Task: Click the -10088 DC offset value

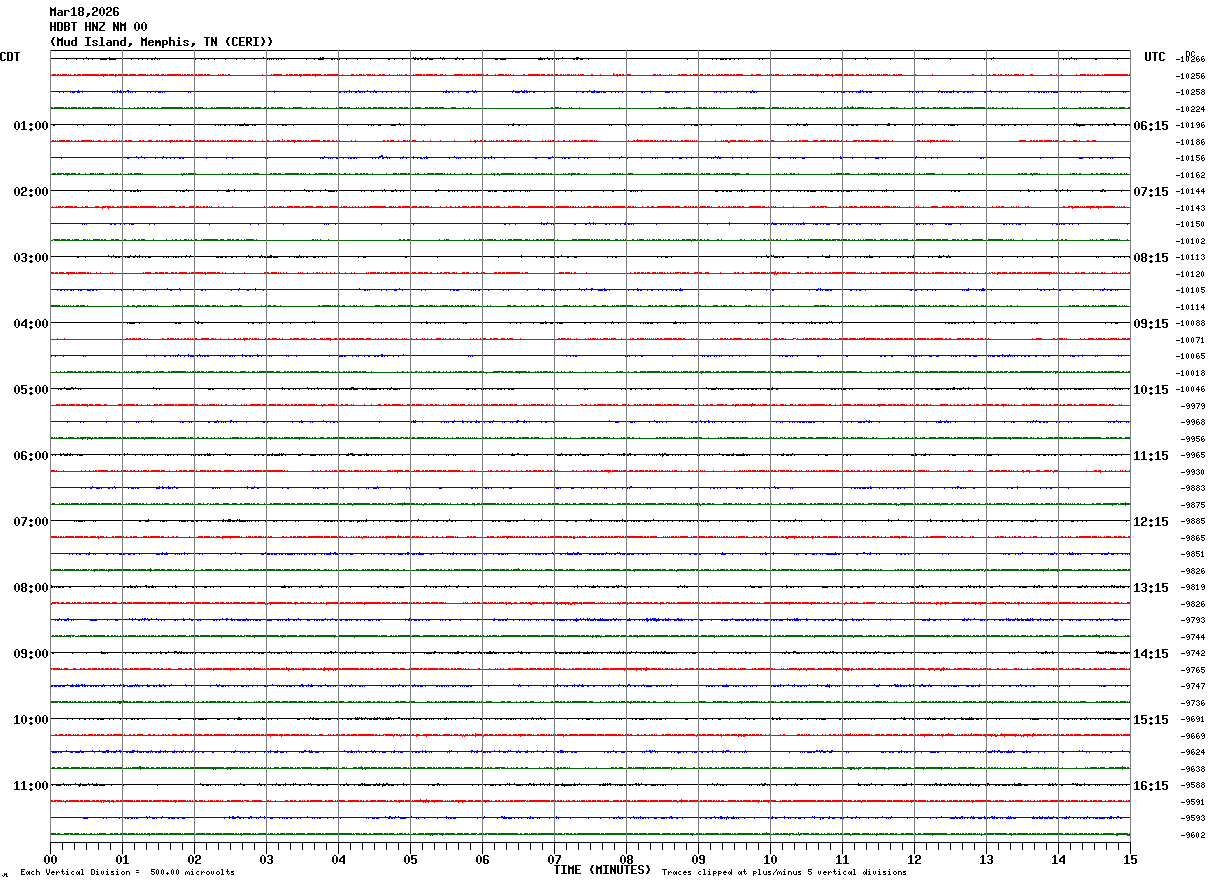Action: click(1191, 324)
